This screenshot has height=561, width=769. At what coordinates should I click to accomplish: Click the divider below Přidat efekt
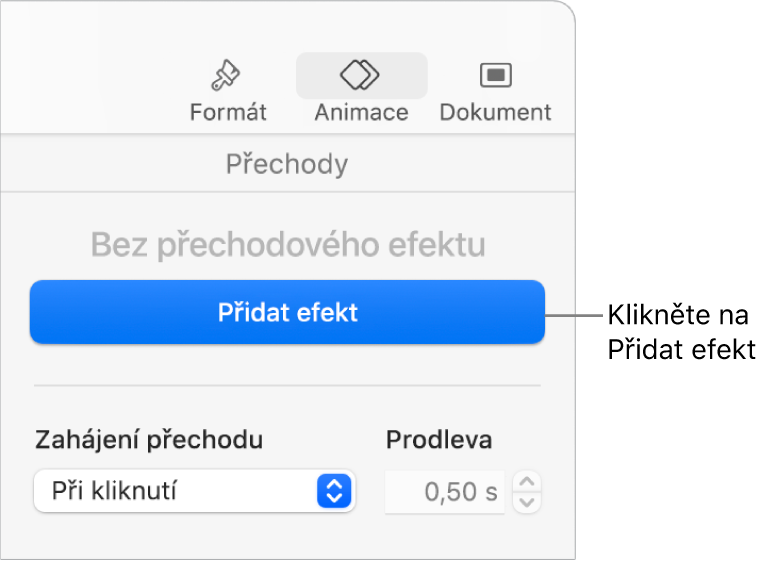287,385
